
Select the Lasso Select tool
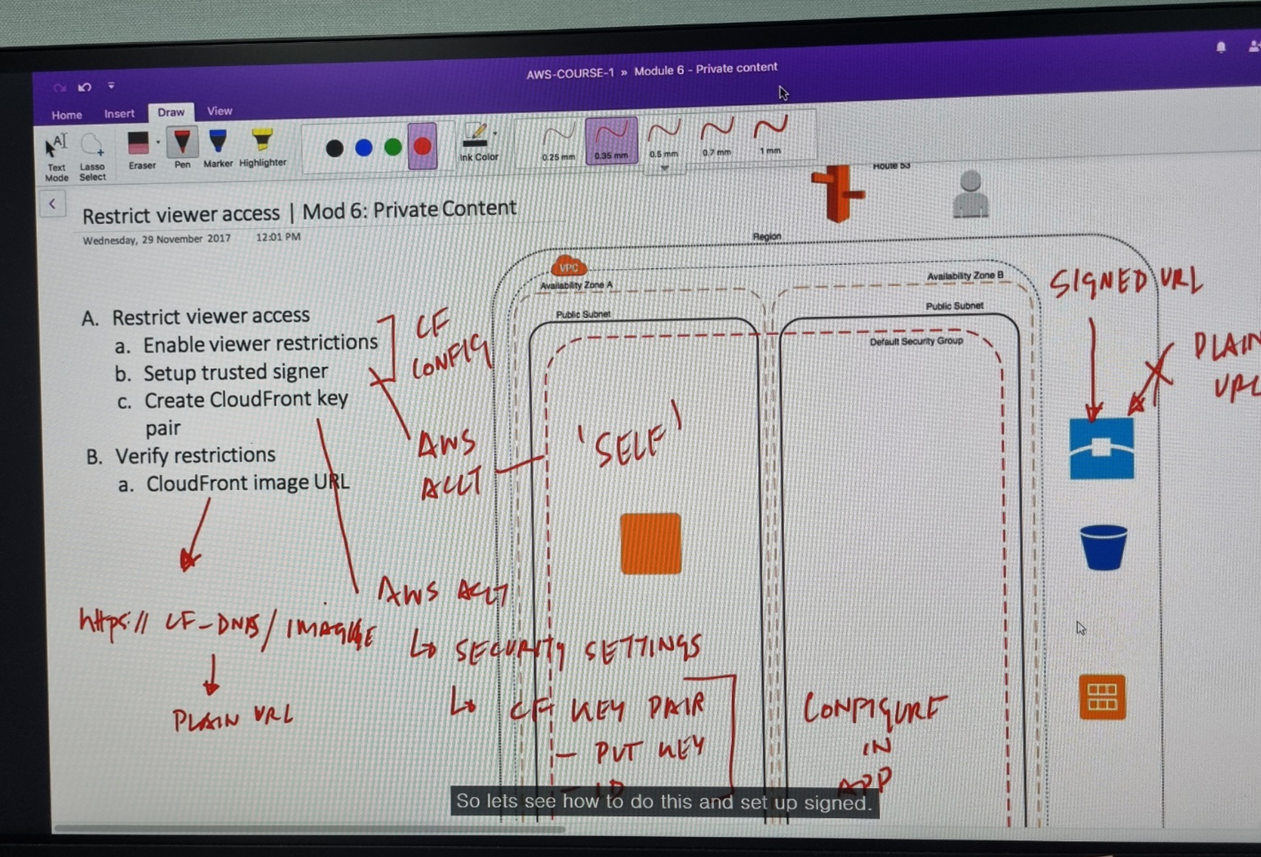92,157
